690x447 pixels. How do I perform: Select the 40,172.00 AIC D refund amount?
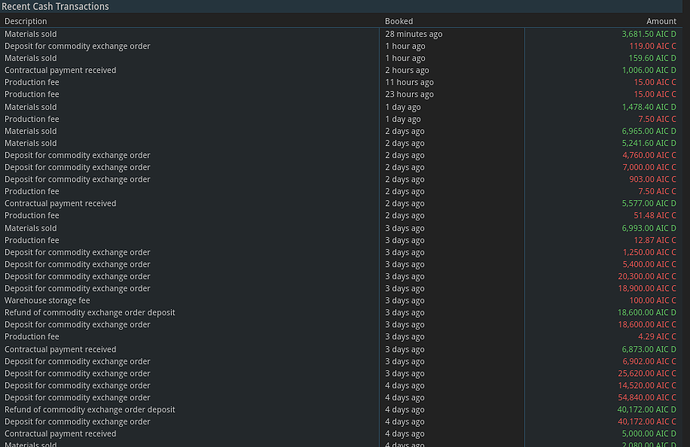648,409
